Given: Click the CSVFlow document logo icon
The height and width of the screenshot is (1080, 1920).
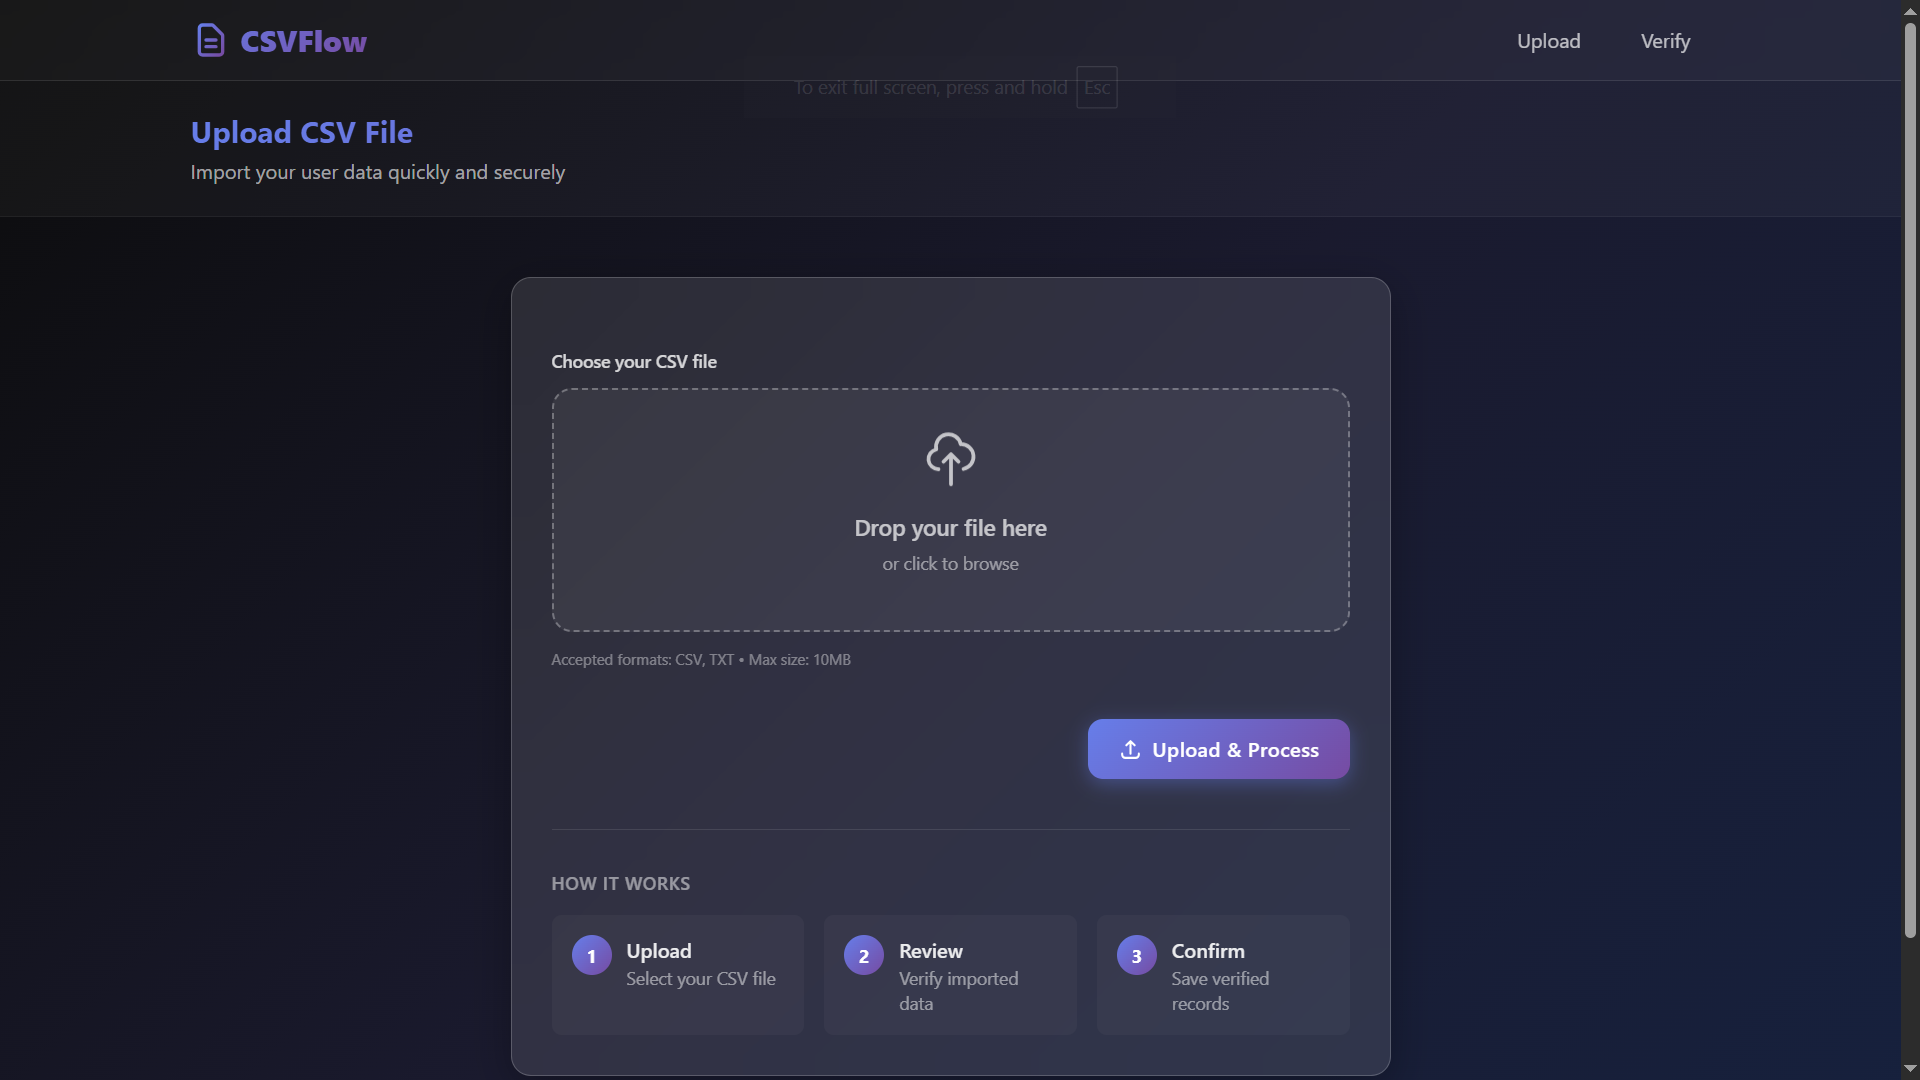Looking at the screenshot, I should 210,41.
